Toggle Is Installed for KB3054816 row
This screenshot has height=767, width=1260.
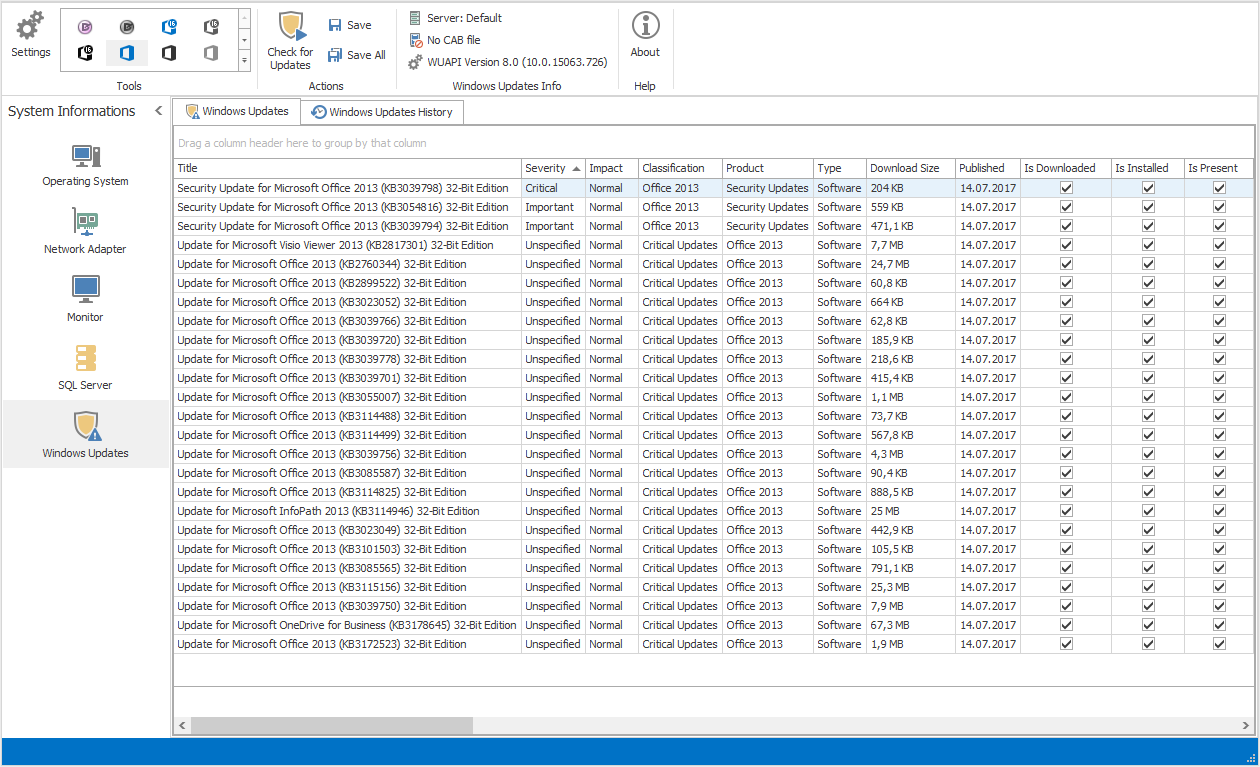tap(1148, 207)
